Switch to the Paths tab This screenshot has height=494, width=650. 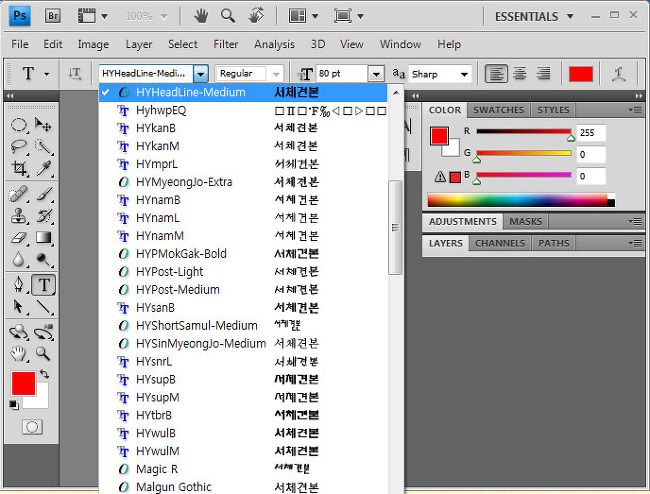click(554, 243)
